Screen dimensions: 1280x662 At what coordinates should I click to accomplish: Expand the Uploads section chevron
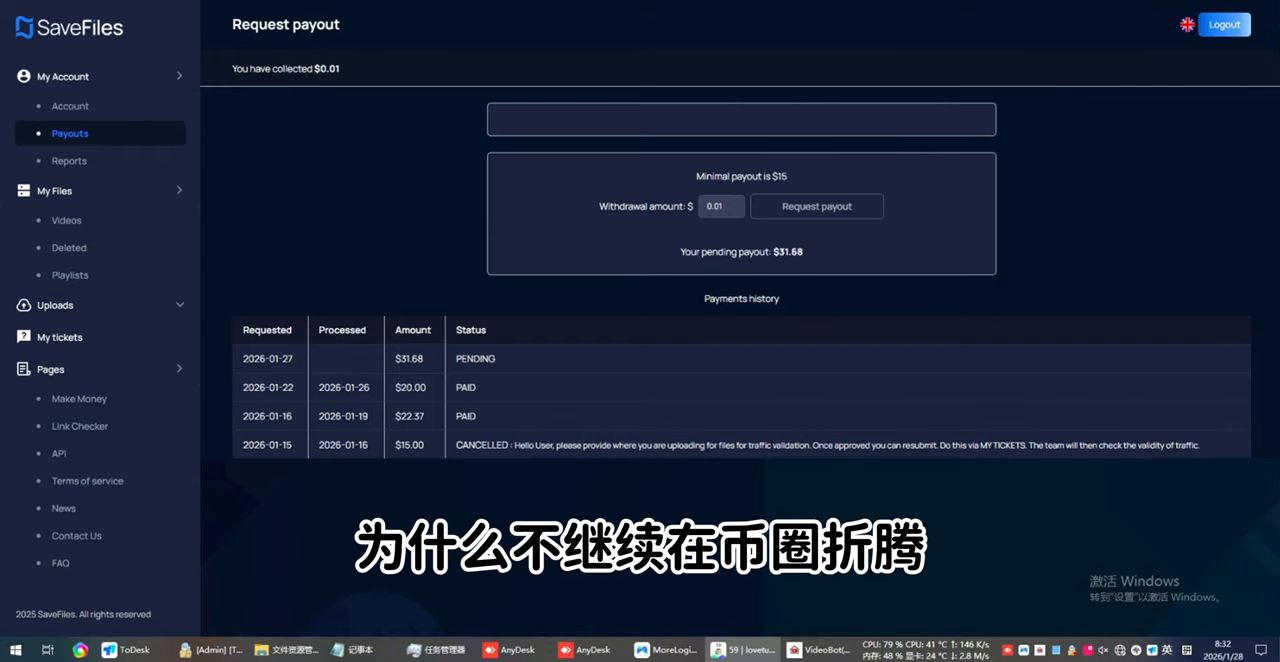[180, 305]
